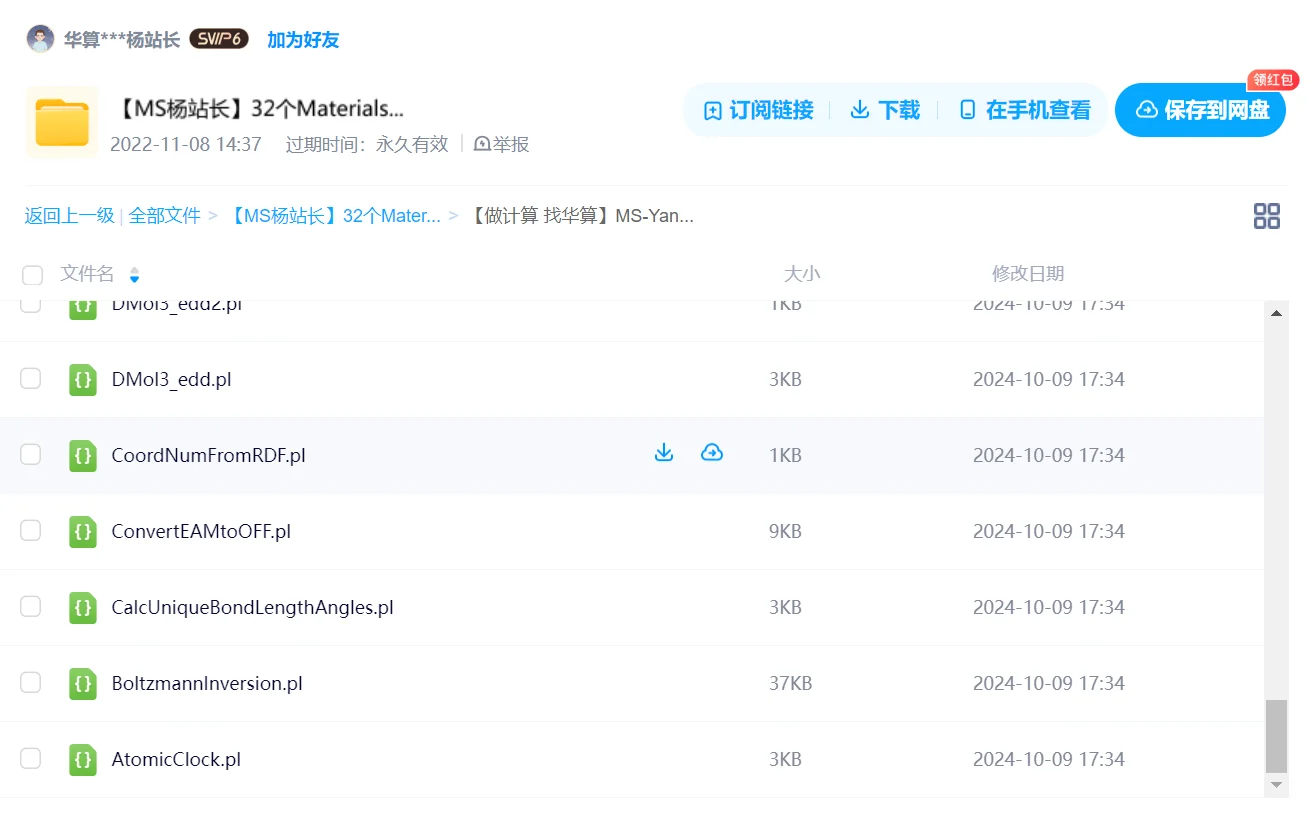Click the 保存到网盘 button
1312x817 pixels.
(1200, 110)
